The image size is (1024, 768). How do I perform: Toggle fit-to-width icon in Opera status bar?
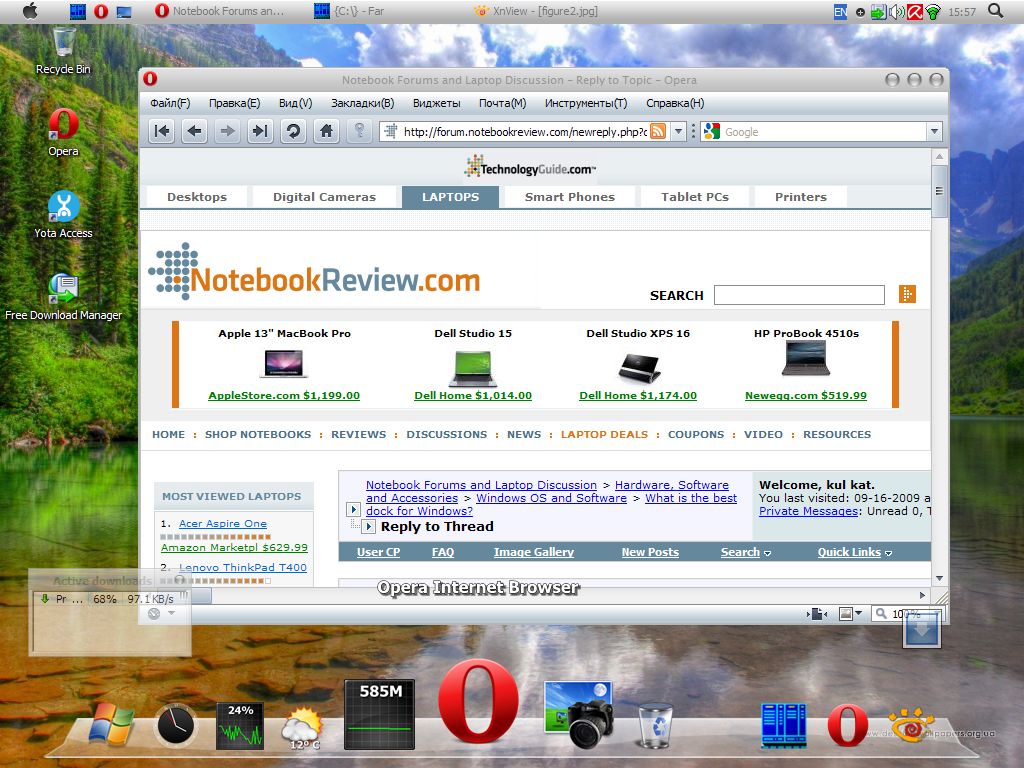[x=816, y=614]
